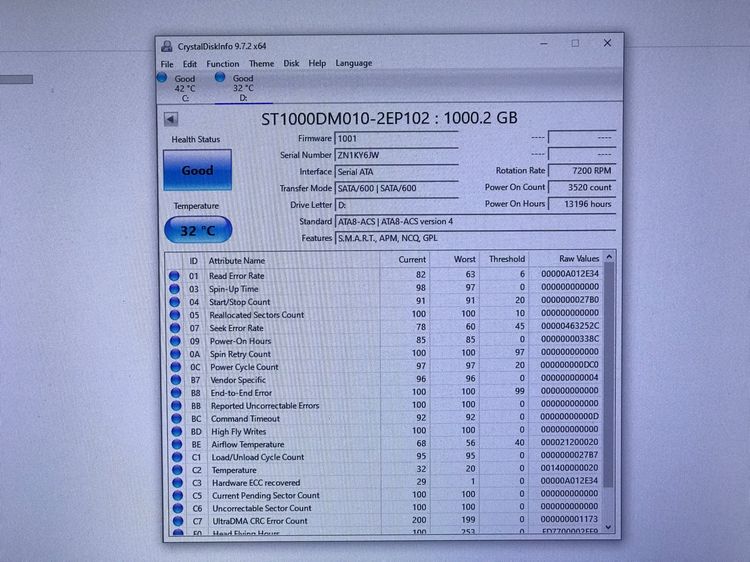Open the Language menu
The height and width of the screenshot is (562, 750).
point(353,63)
